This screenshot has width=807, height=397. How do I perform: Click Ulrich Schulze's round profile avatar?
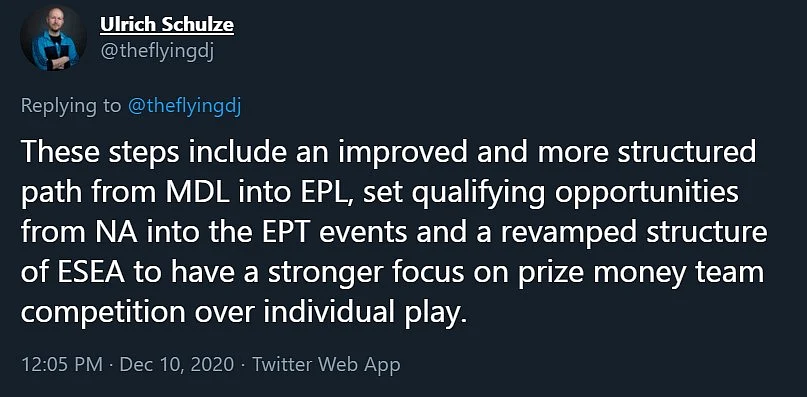click(53, 38)
